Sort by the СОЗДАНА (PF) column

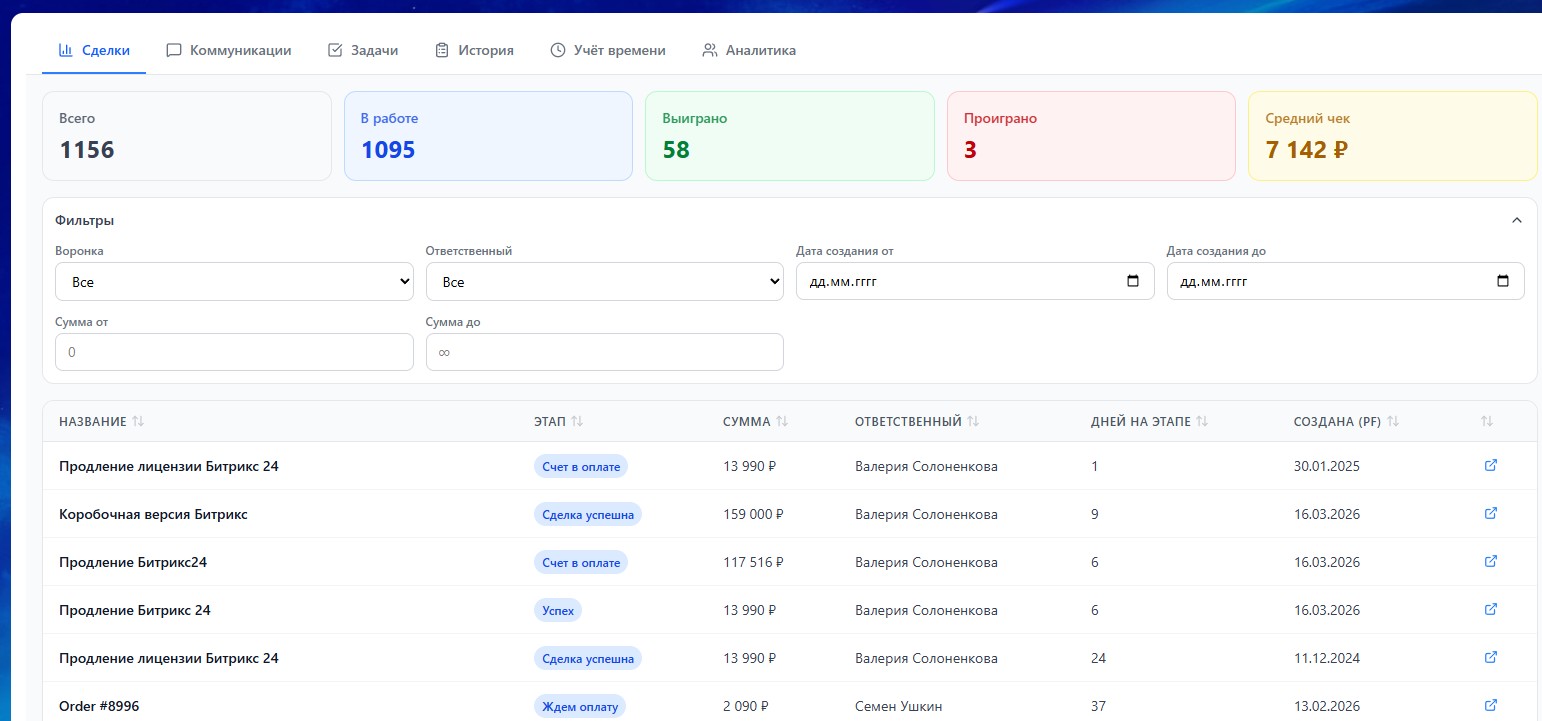point(1392,421)
